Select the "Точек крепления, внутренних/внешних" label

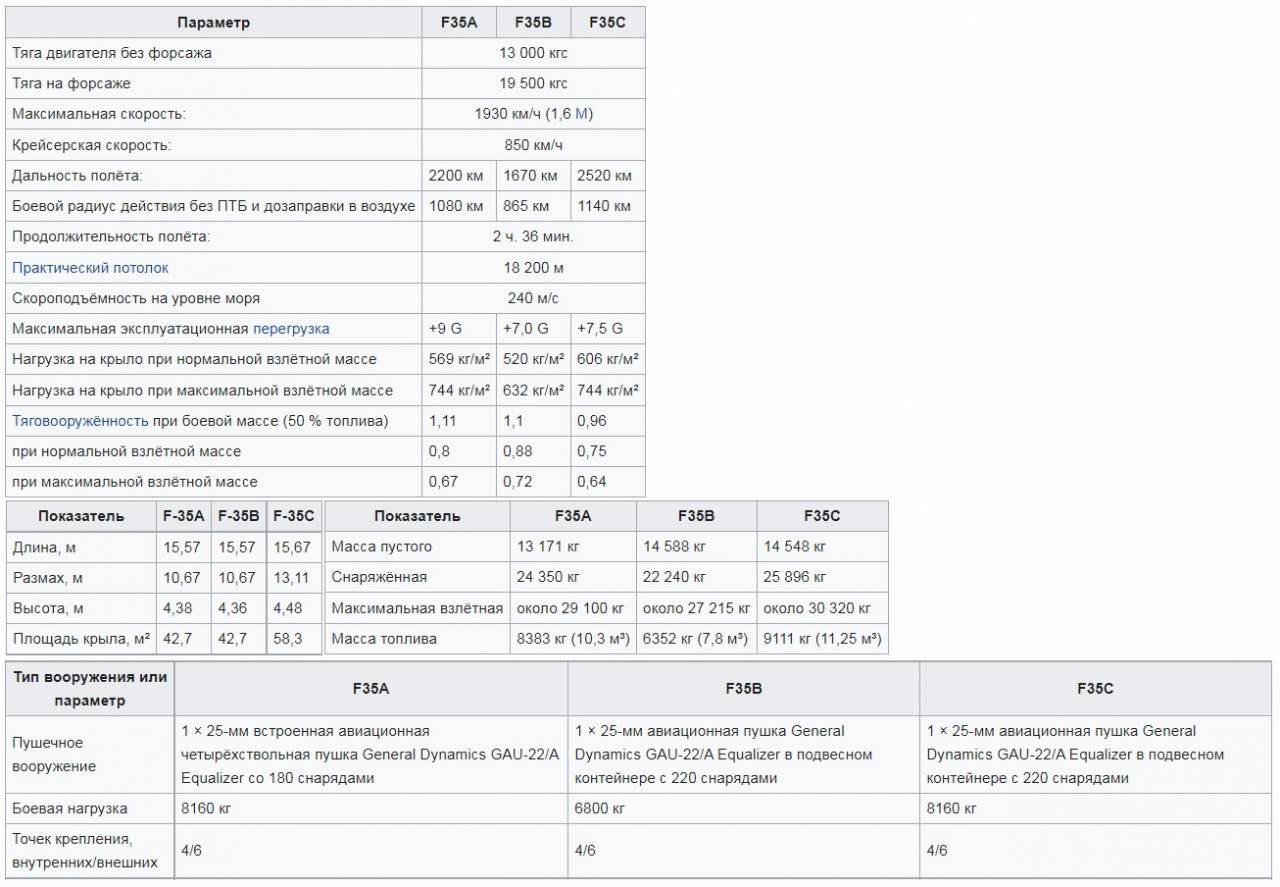pyautogui.click(x=85, y=850)
